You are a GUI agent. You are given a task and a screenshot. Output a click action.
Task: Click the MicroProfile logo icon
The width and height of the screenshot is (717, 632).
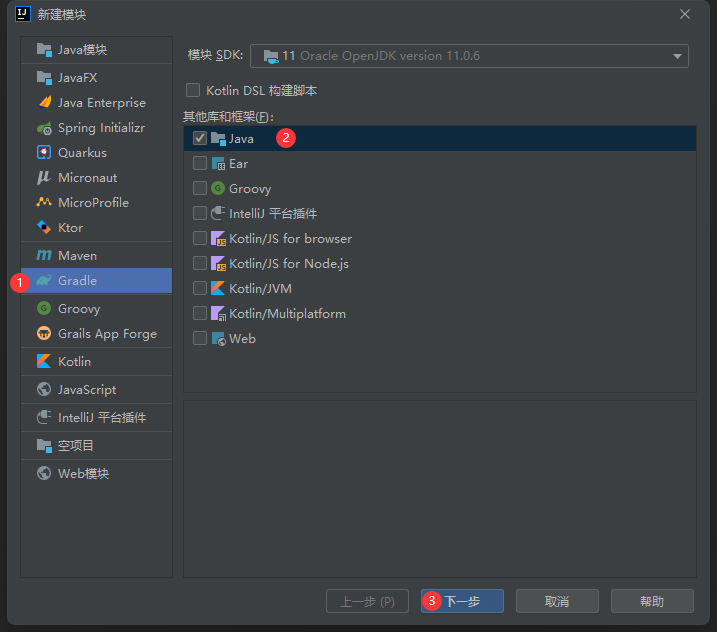coord(44,202)
